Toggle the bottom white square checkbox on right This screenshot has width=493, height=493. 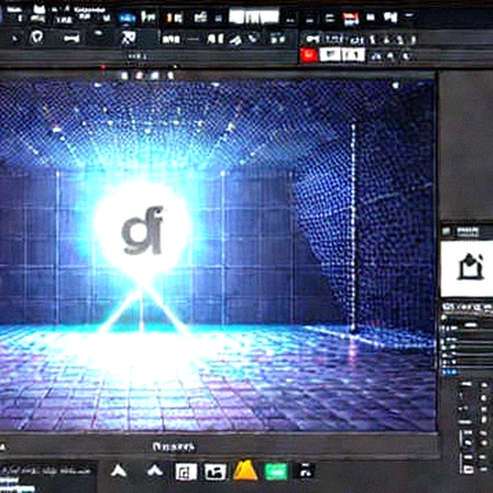[x=467, y=470]
